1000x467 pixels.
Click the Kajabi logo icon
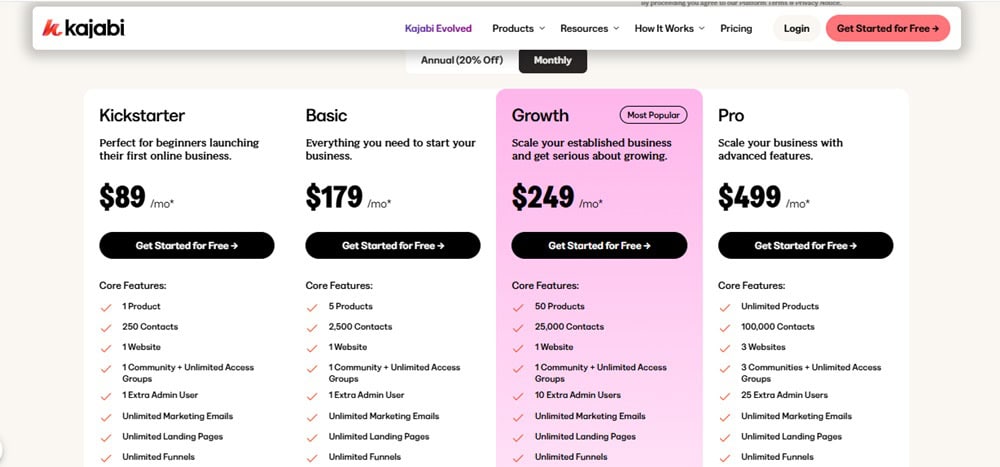pos(52,29)
